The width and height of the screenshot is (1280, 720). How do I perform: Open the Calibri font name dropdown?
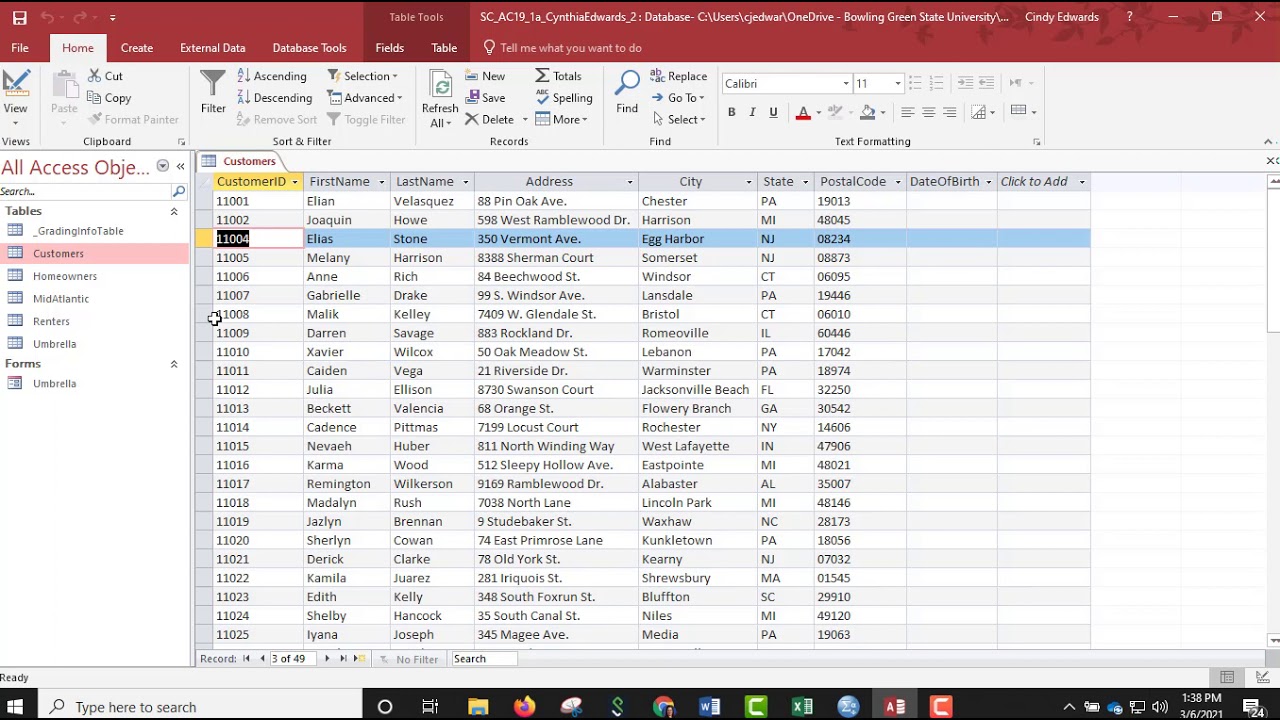point(846,83)
